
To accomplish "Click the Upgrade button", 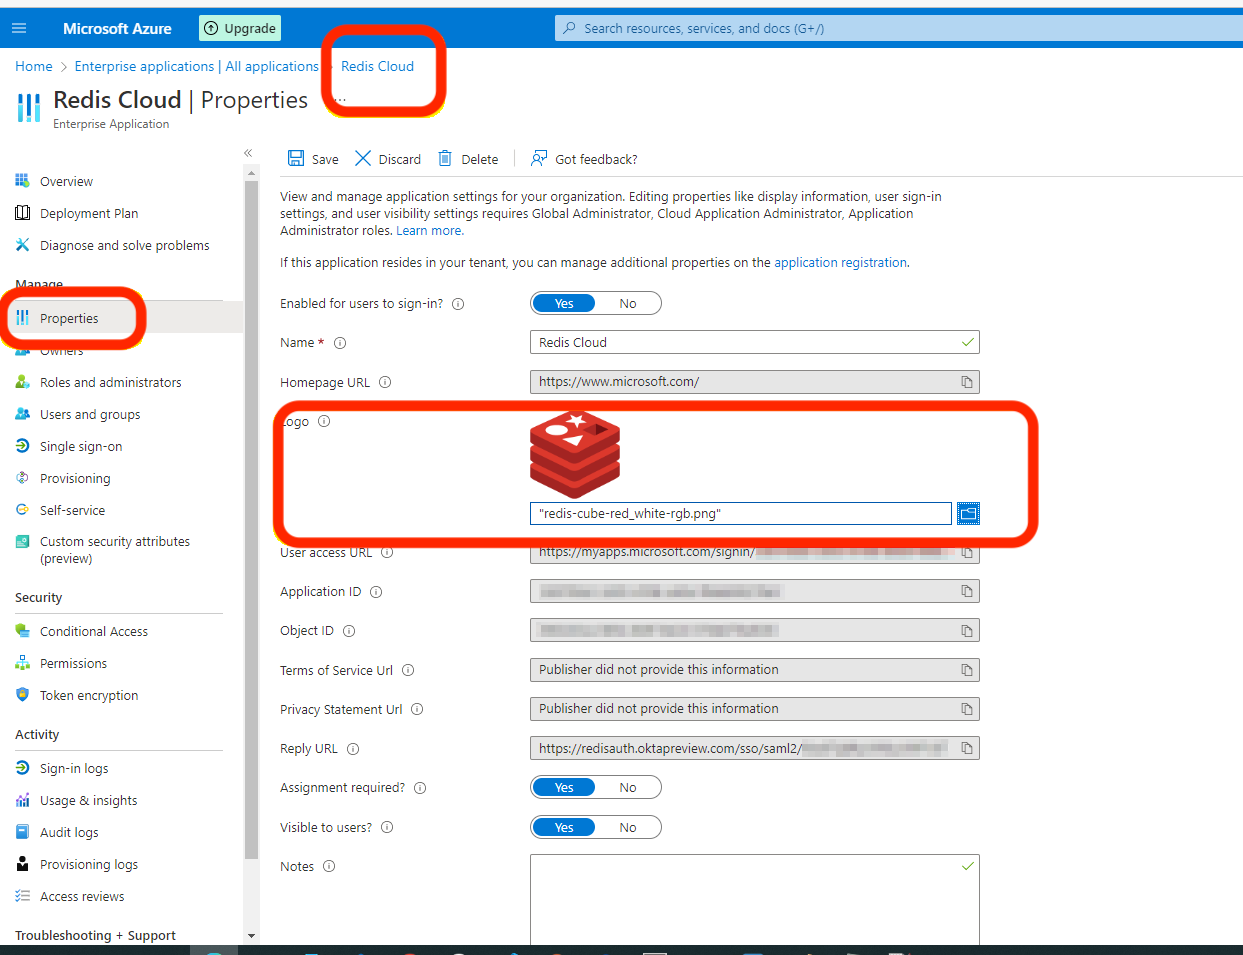I will (240, 28).
